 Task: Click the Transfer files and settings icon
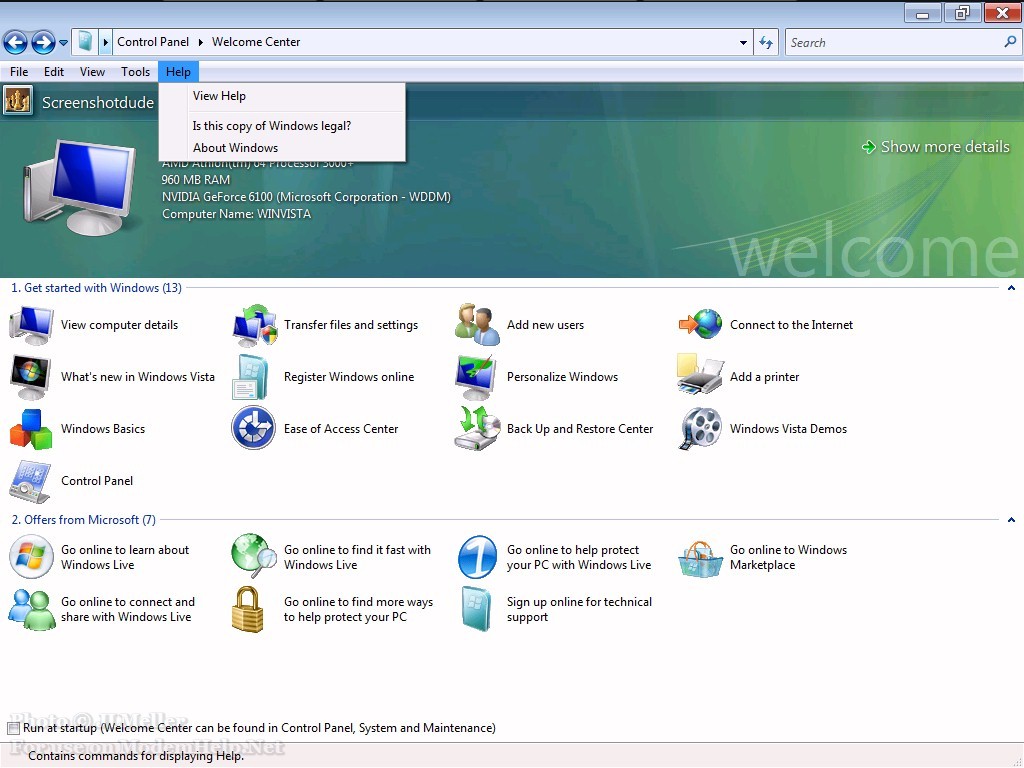pos(254,325)
